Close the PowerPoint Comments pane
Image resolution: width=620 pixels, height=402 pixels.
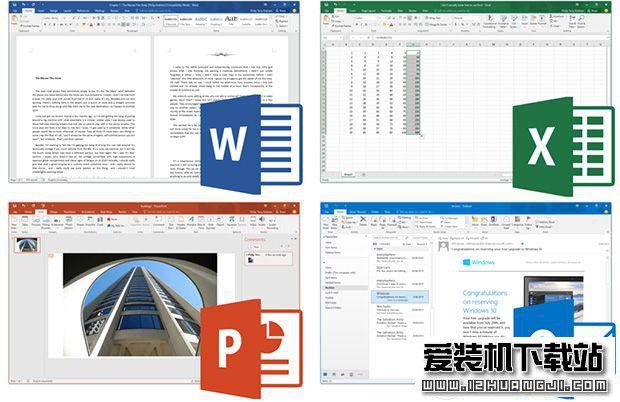pyautogui.click(x=295, y=239)
